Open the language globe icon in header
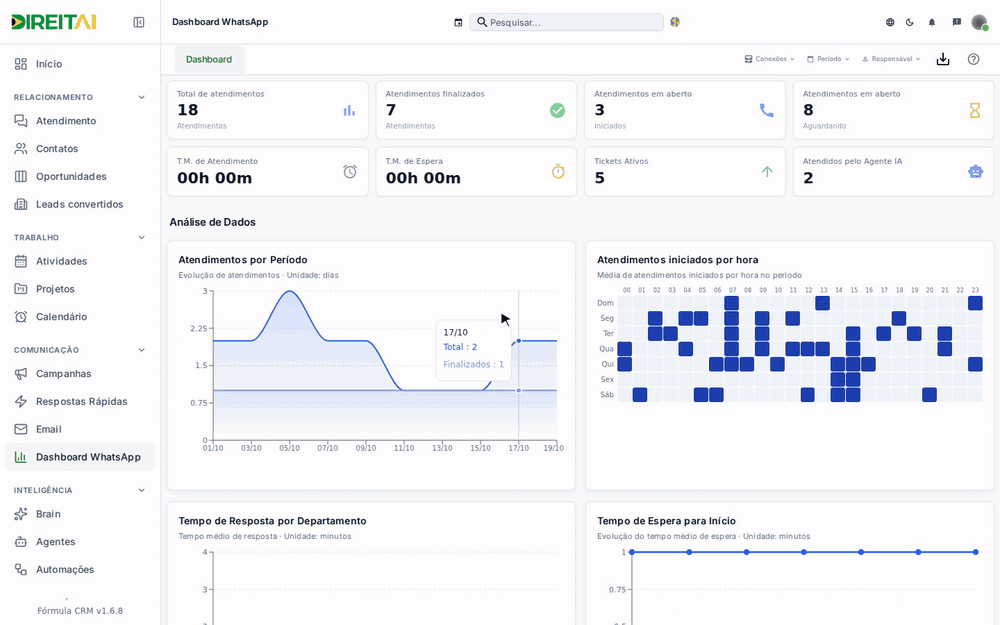 pos(890,22)
